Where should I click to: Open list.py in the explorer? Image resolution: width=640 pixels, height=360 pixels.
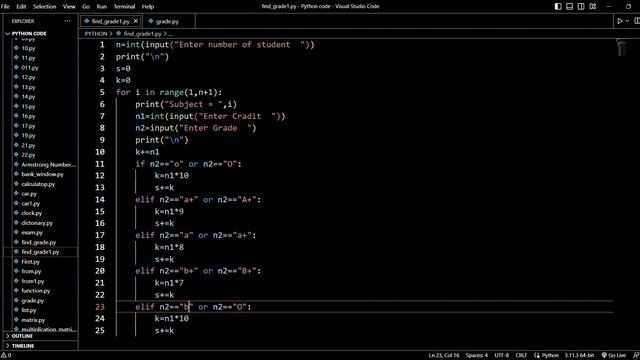pyautogui.click(x=29, y=310)
